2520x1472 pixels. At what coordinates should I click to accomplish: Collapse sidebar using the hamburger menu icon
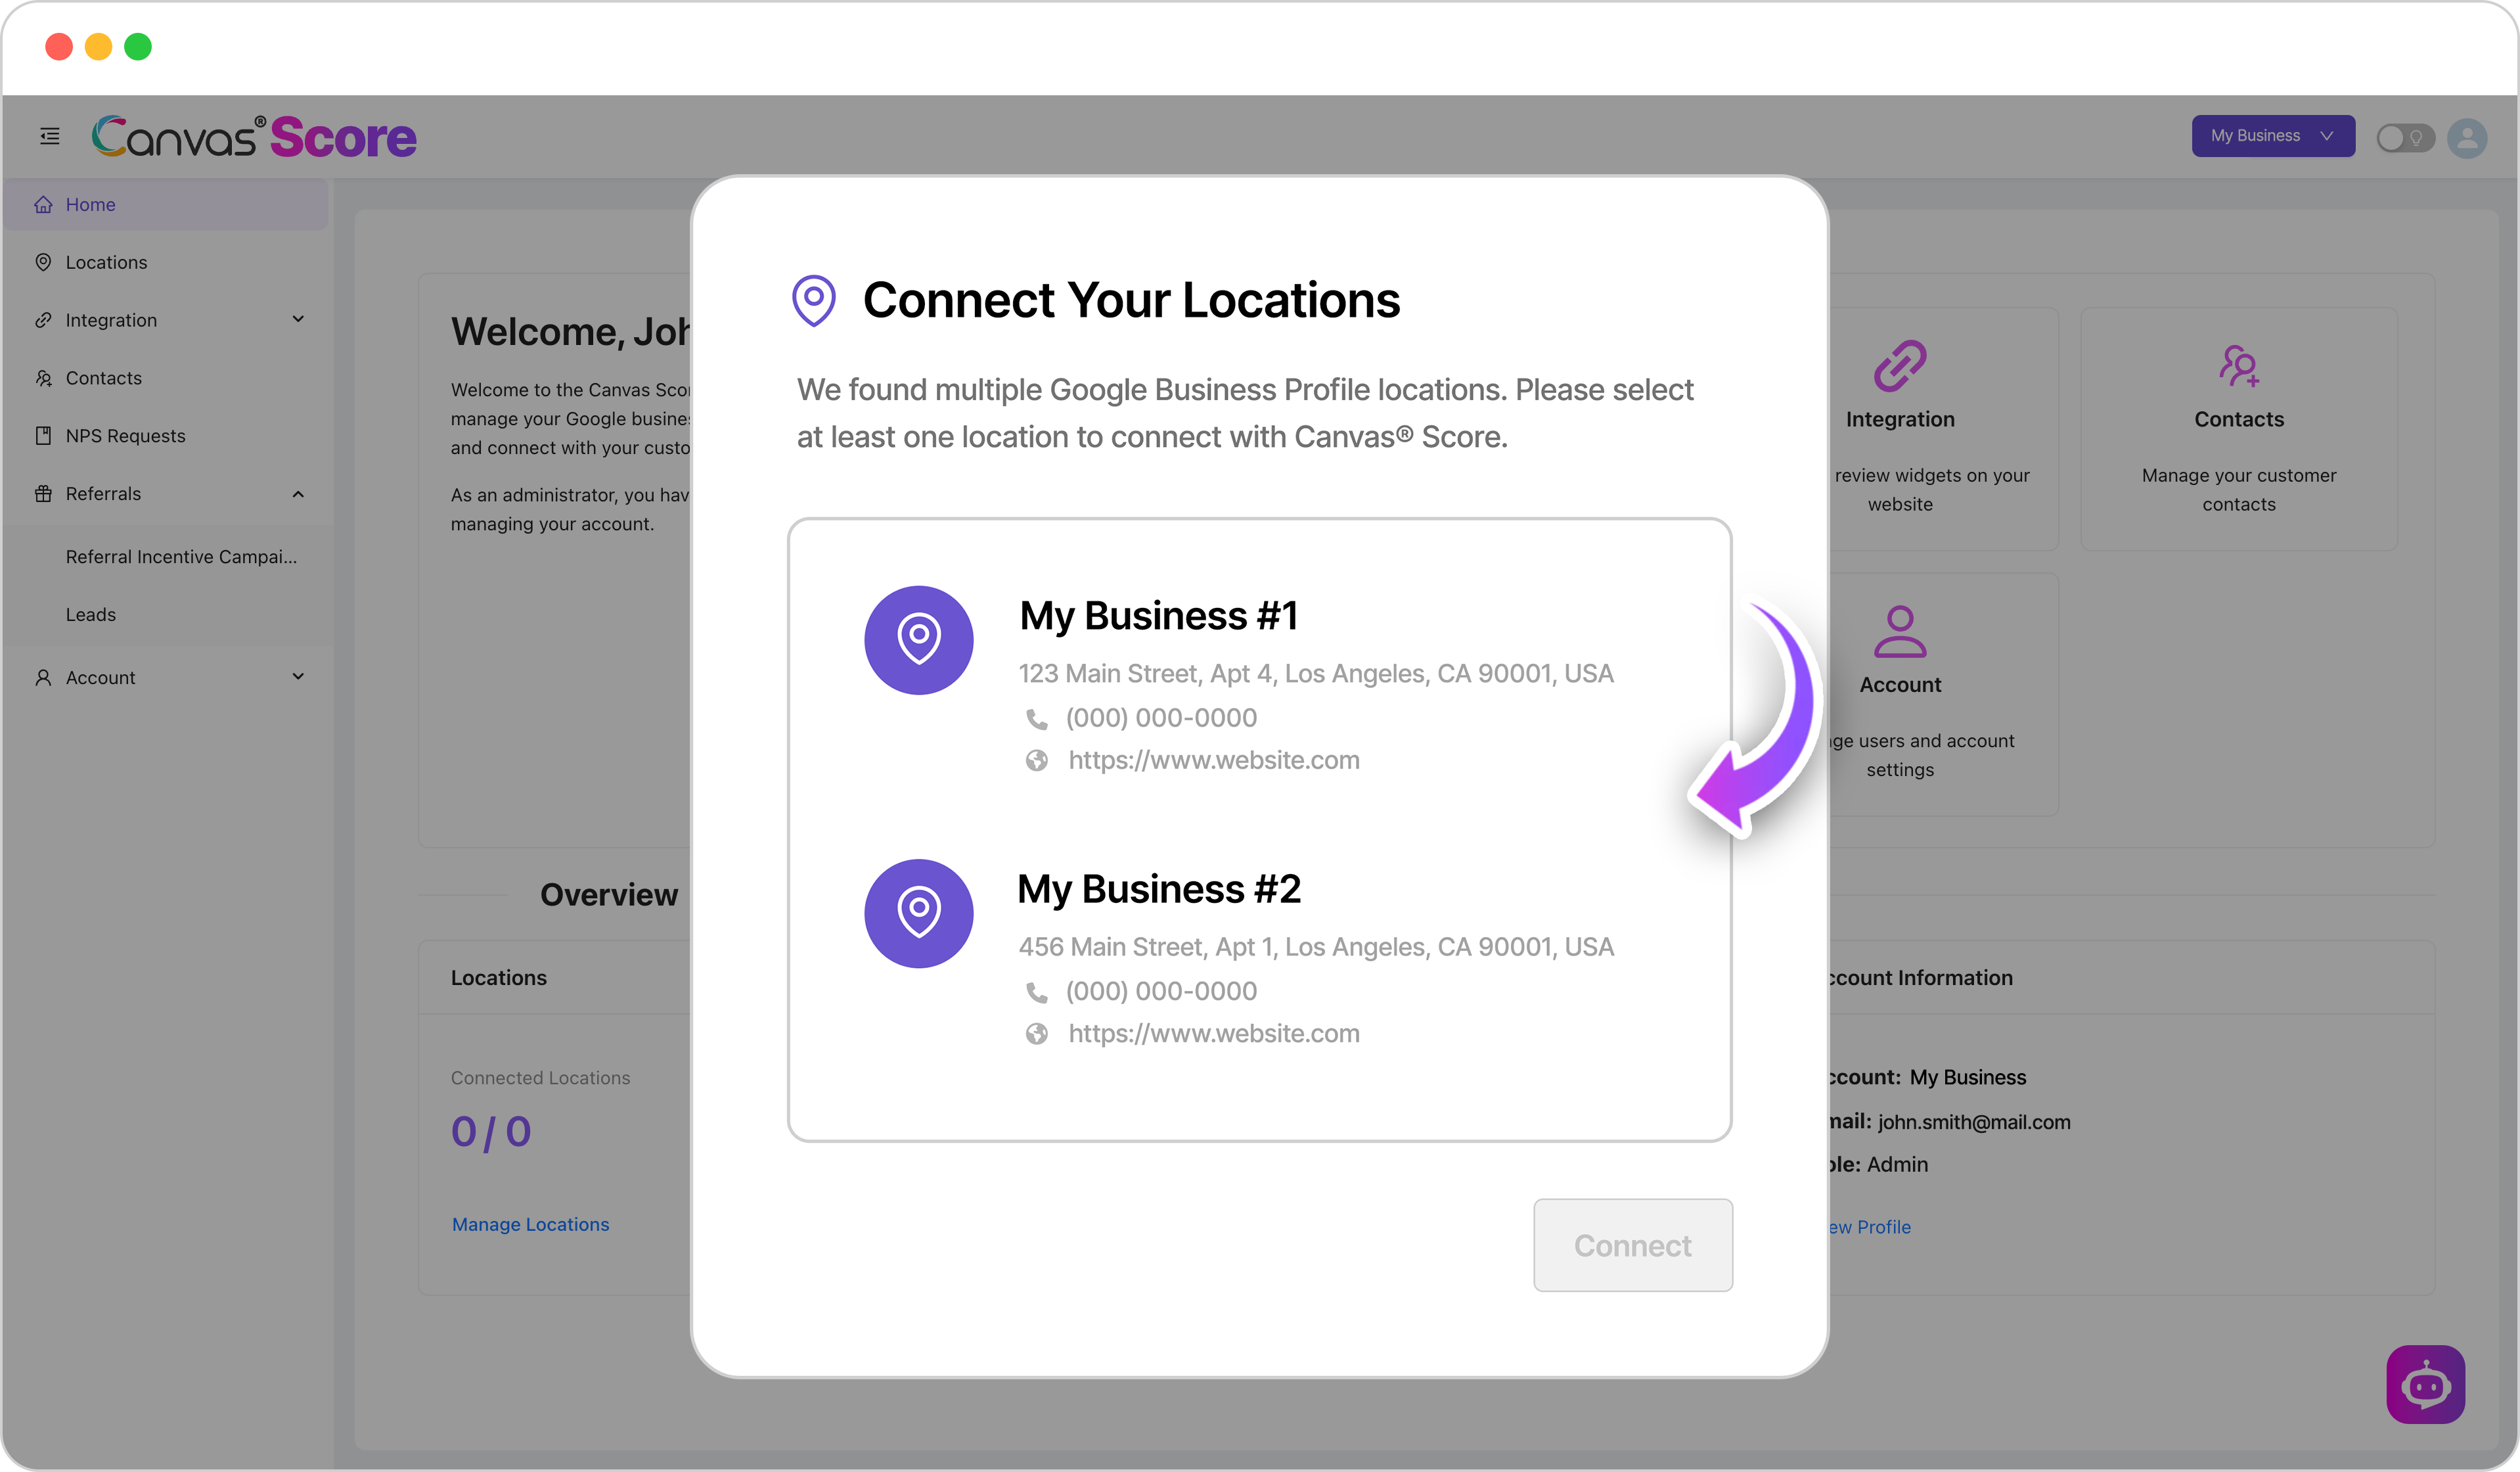coord(49,136)
